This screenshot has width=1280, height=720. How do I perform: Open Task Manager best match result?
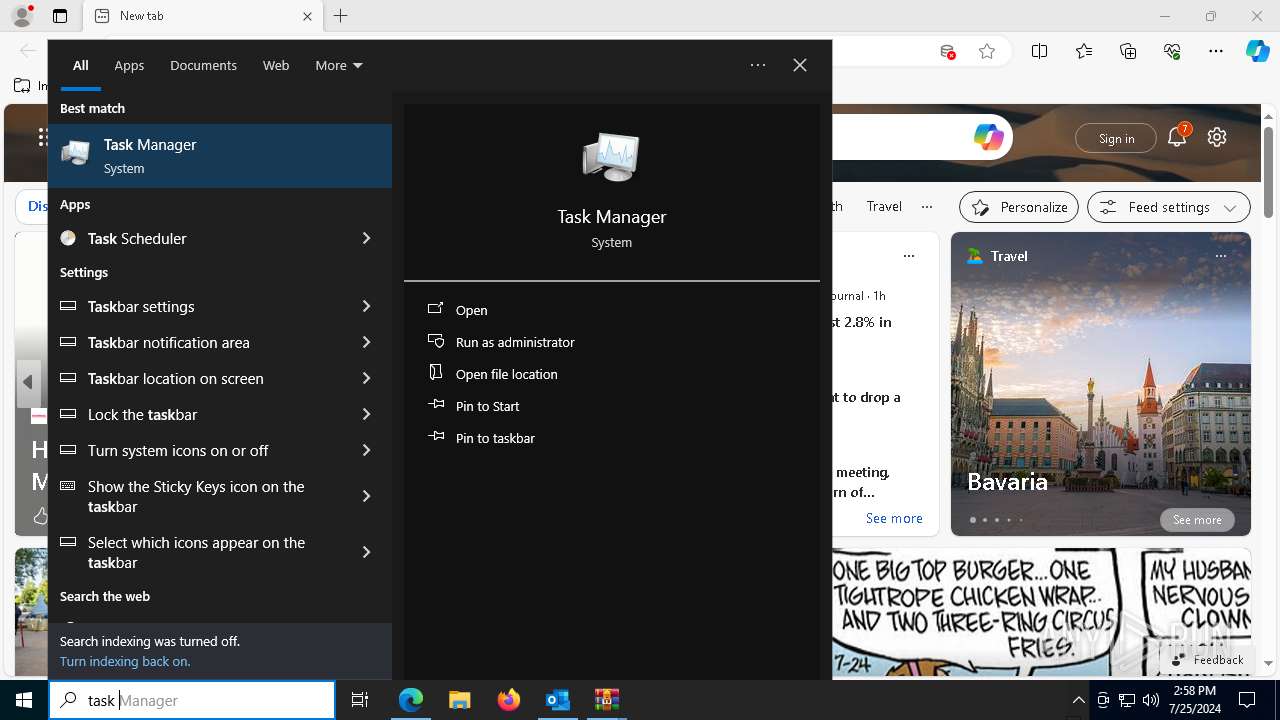click(220, 156)
